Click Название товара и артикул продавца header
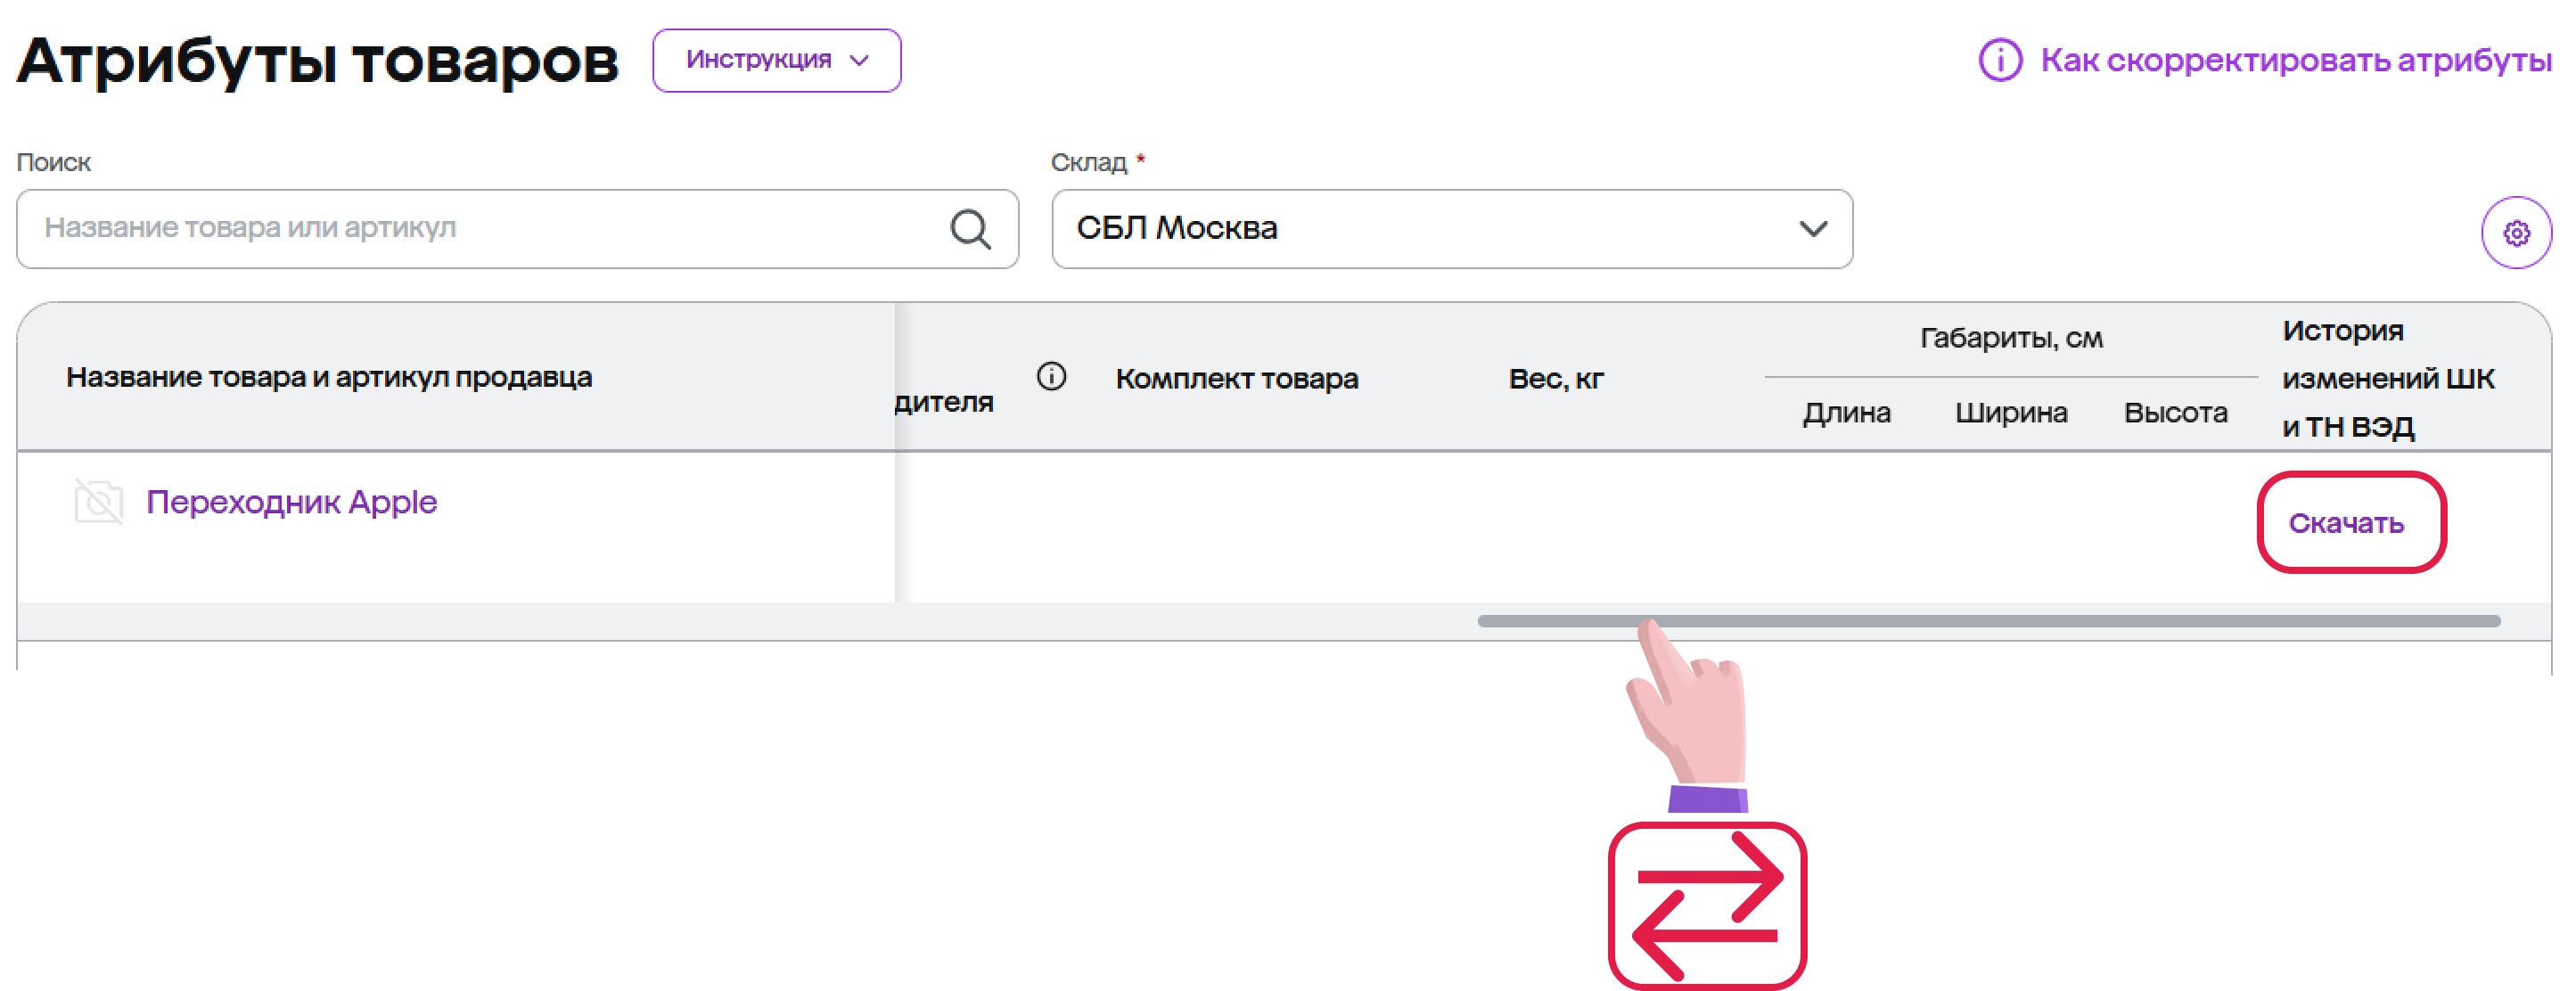The image size is (2576, 991). coord(329,377)
